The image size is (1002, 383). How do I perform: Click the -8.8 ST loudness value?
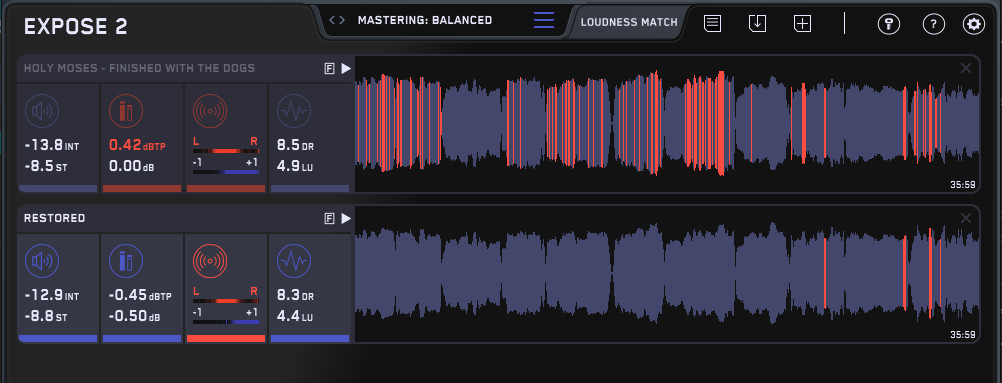(49, 317)
